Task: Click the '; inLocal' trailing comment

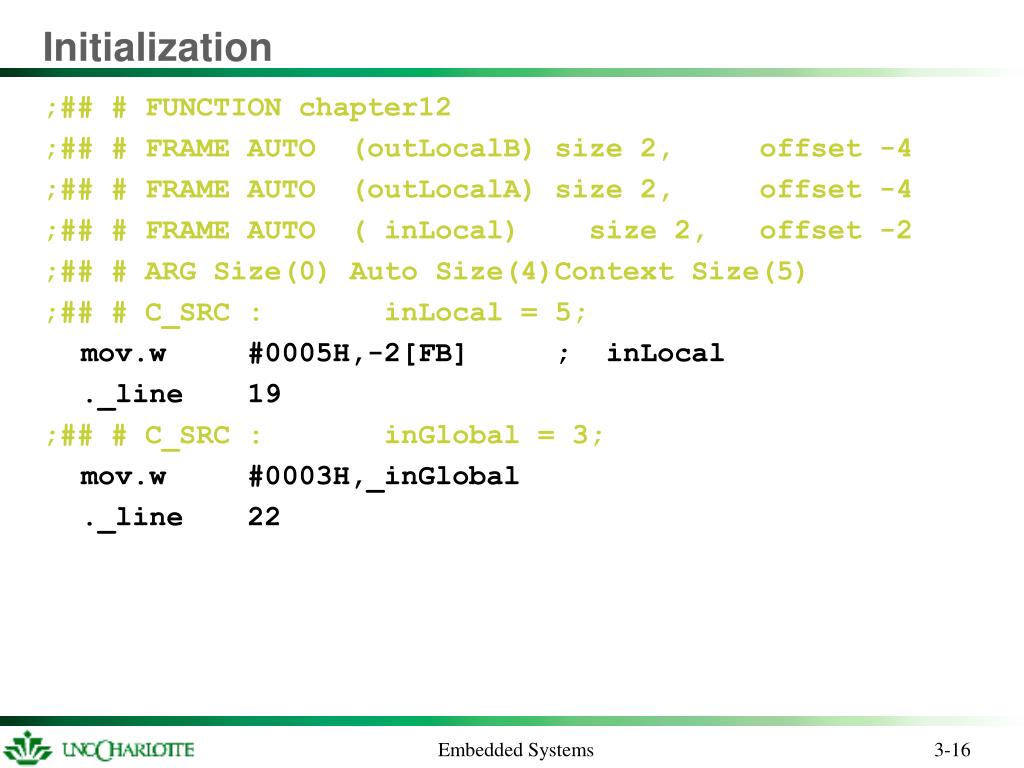Action: tap(641, 354)
